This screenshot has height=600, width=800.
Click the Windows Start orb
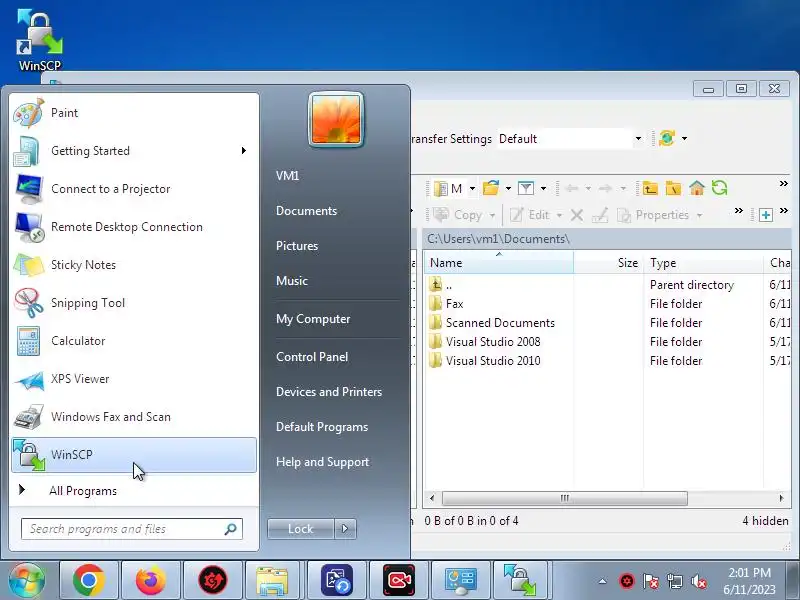pyautogui.click(x=27, y=580)
